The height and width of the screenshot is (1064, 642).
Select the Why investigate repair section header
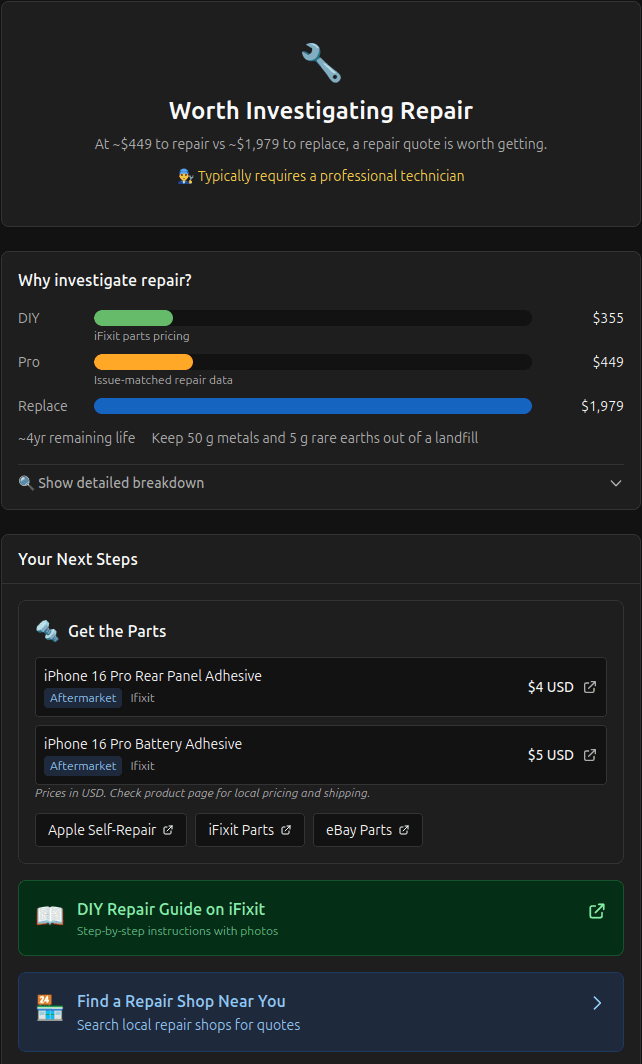pos(104,280)
